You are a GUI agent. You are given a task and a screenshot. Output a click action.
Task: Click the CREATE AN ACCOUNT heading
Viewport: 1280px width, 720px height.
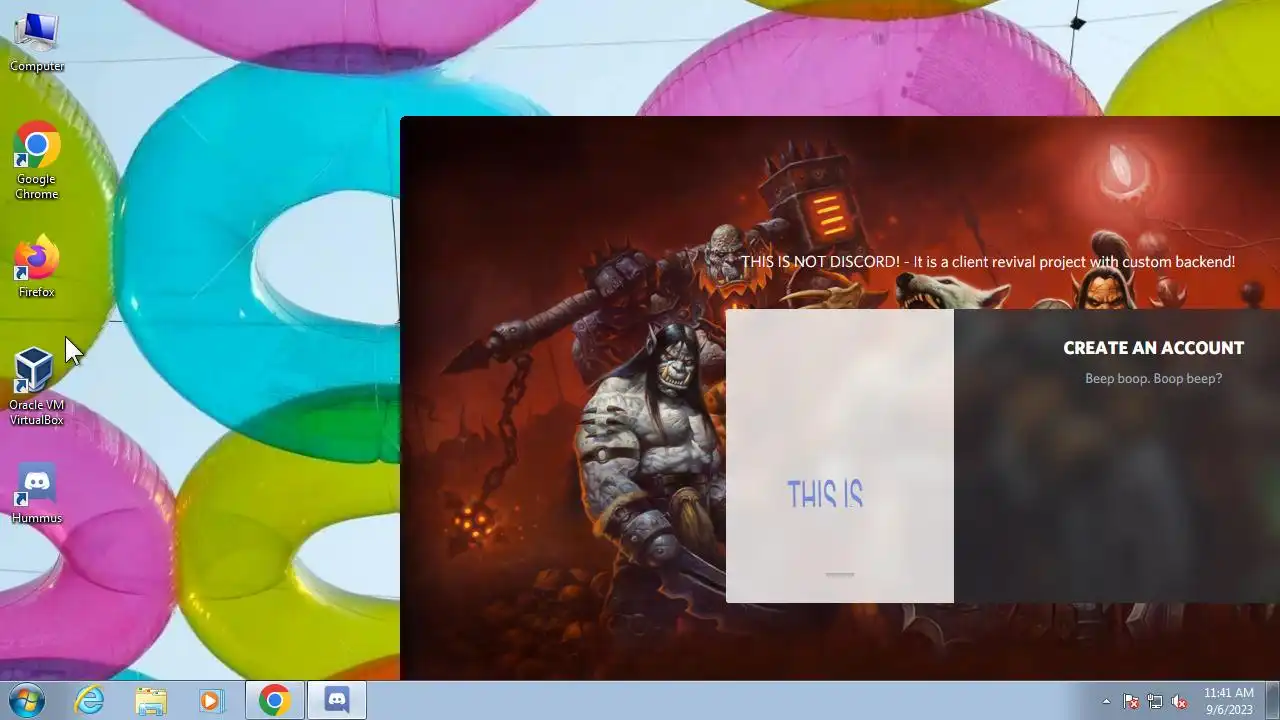pos(1153,348)
